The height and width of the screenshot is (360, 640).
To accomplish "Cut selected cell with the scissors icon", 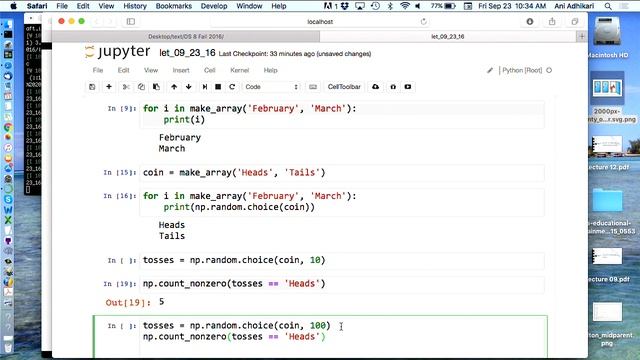I will pos(126,87).
